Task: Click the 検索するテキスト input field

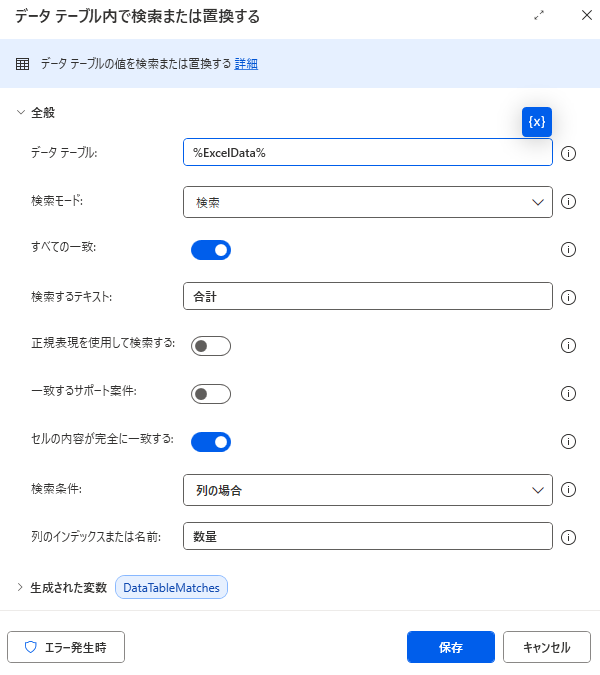Action: click(x=368, y=297)
